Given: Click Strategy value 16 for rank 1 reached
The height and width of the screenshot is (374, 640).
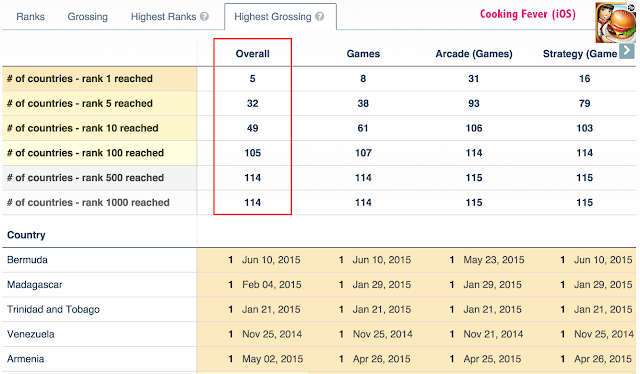Looking at the screenshot, I should pyautogui.click(x=584, y=79).
